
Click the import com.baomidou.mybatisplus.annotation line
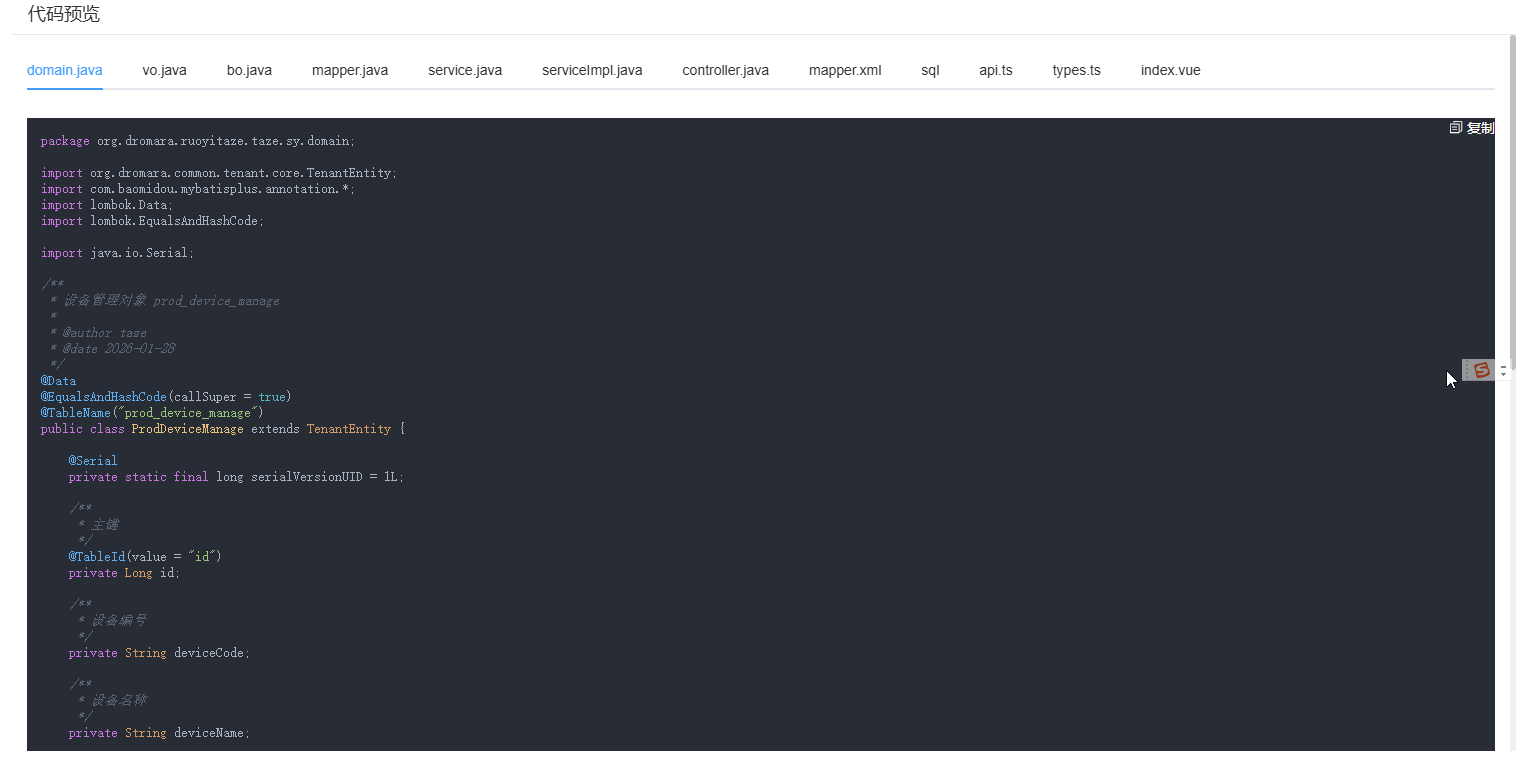click(198, 189)
